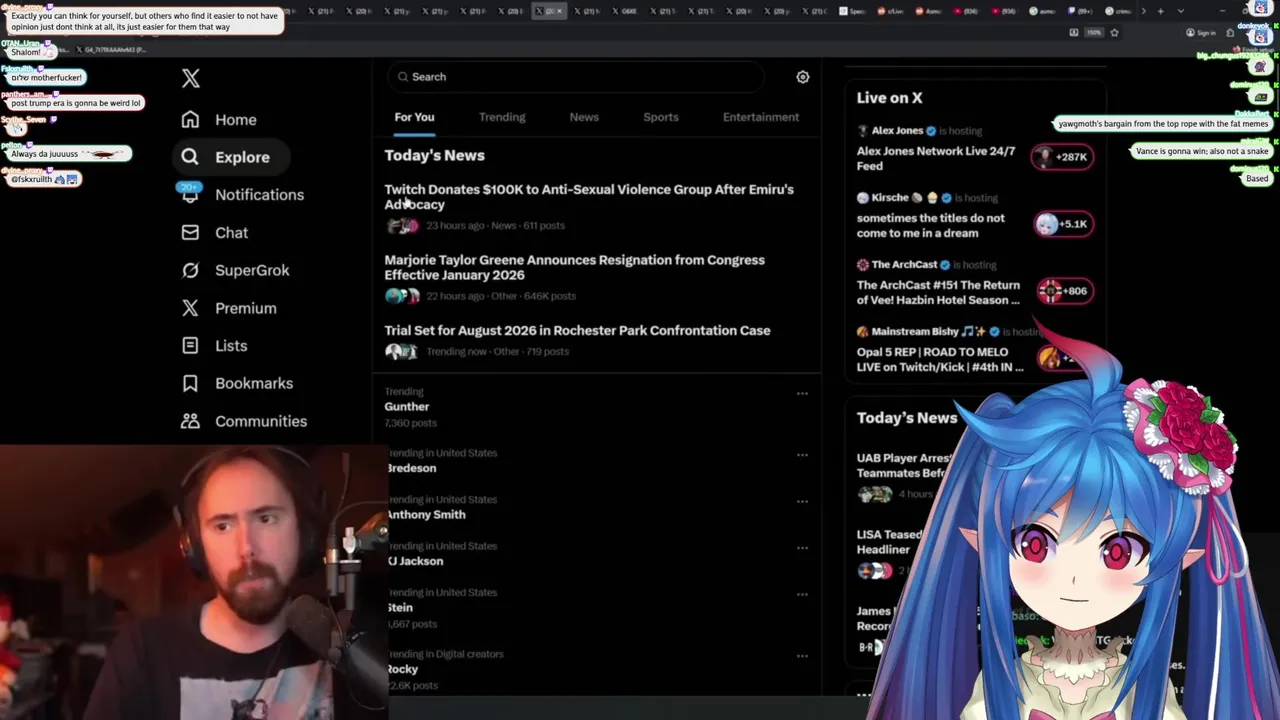This screenshot has height=720, width=1280.
Task: Open Notifications bell icon
Action: point(190,194)
